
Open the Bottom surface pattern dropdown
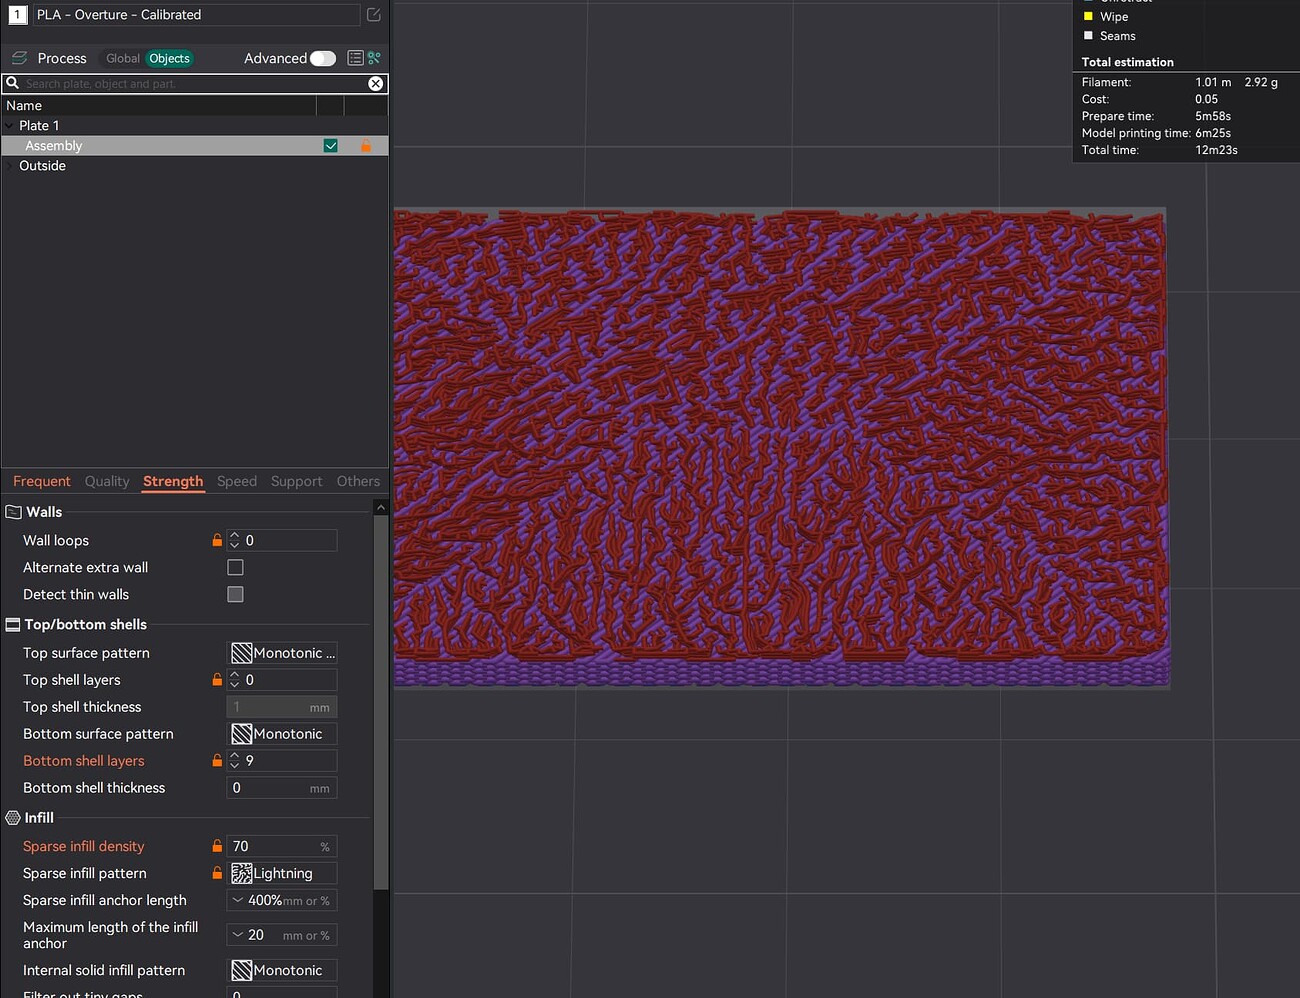pyautogui.click(x=282, y=734)
